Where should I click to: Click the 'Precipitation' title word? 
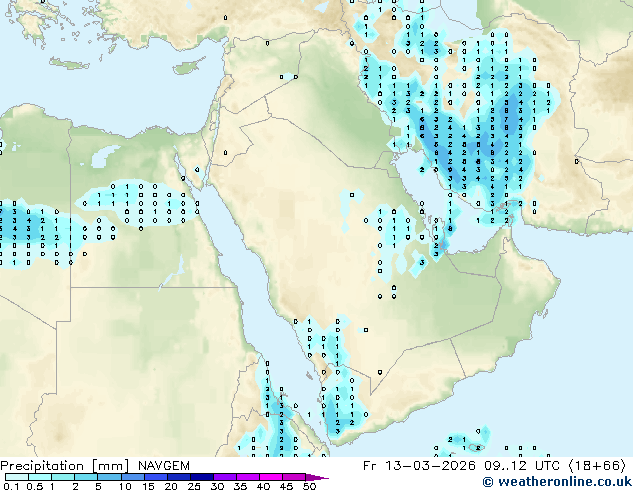pyautogui.click(x=42, y=466)
